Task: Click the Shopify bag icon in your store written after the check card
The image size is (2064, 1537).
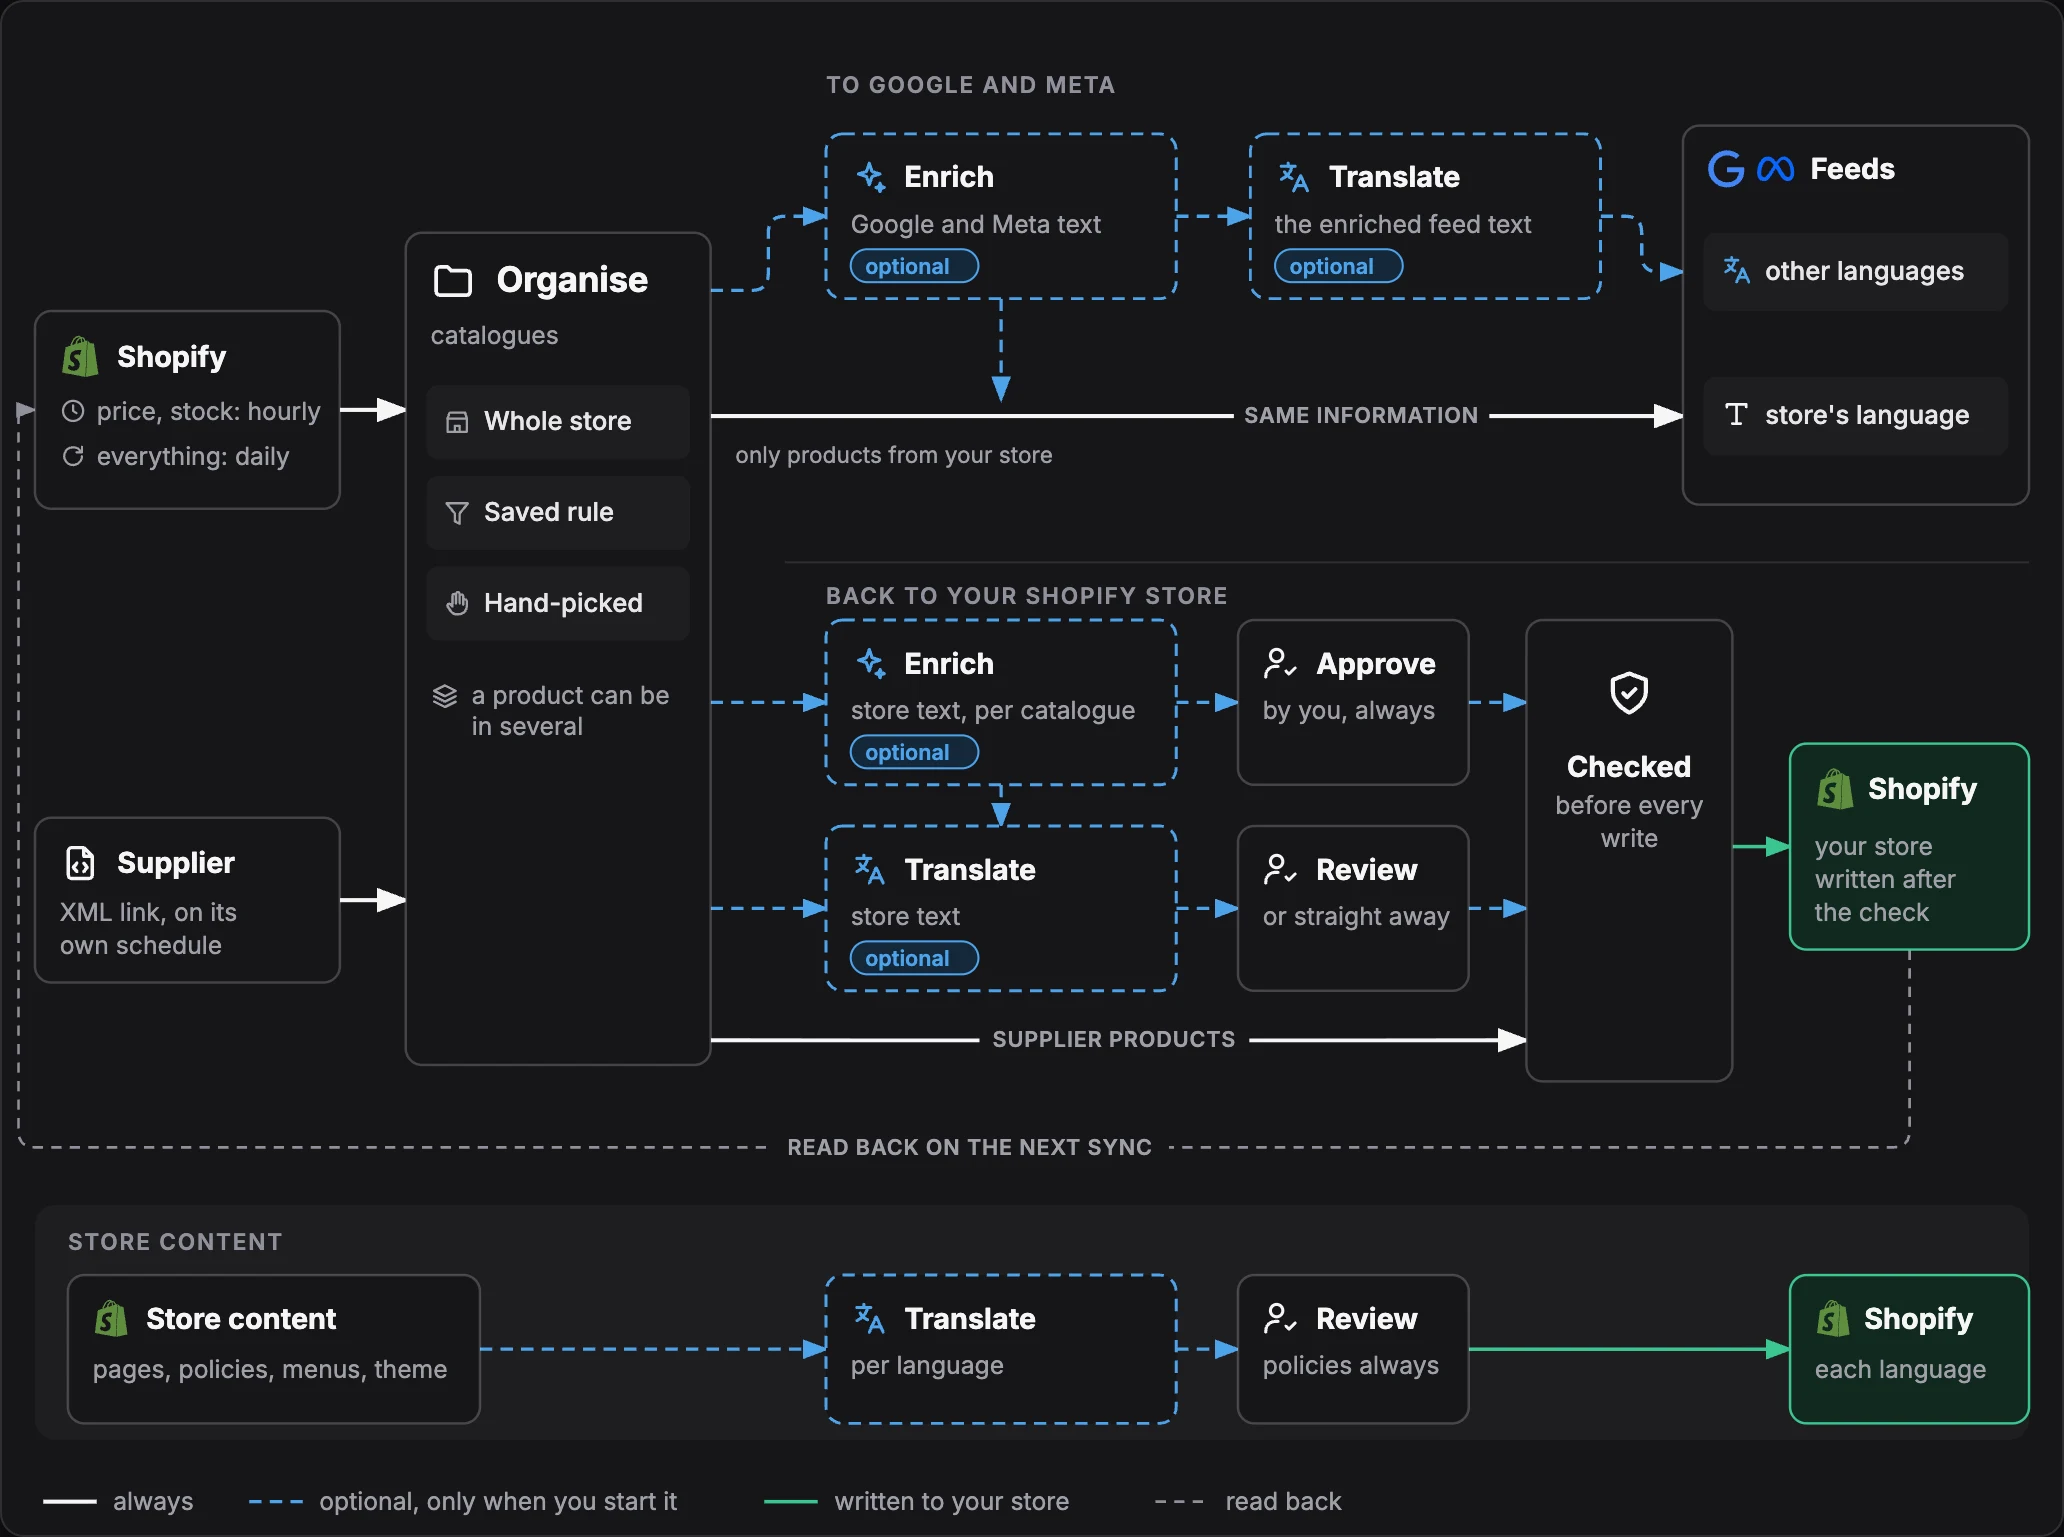Action: pos(1835,789)
